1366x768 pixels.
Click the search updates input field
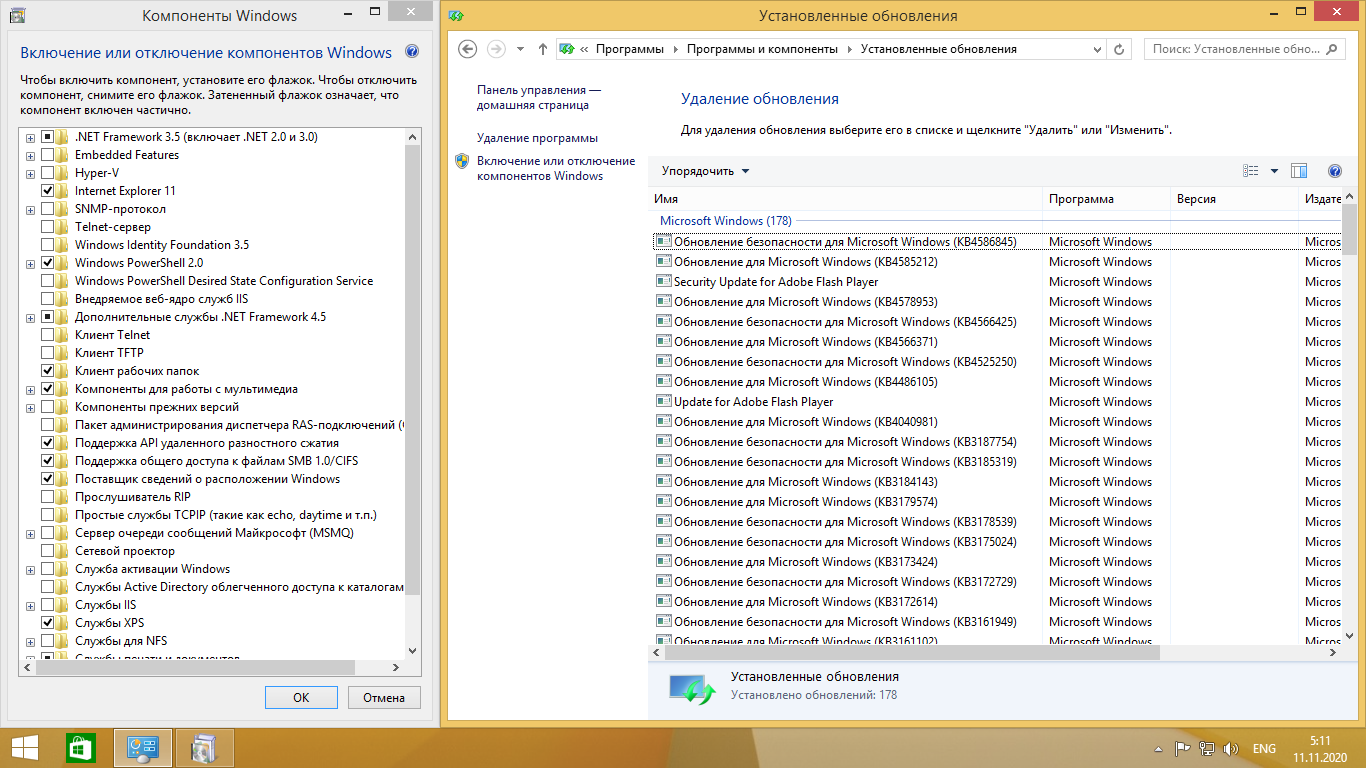pos(1235,48)
